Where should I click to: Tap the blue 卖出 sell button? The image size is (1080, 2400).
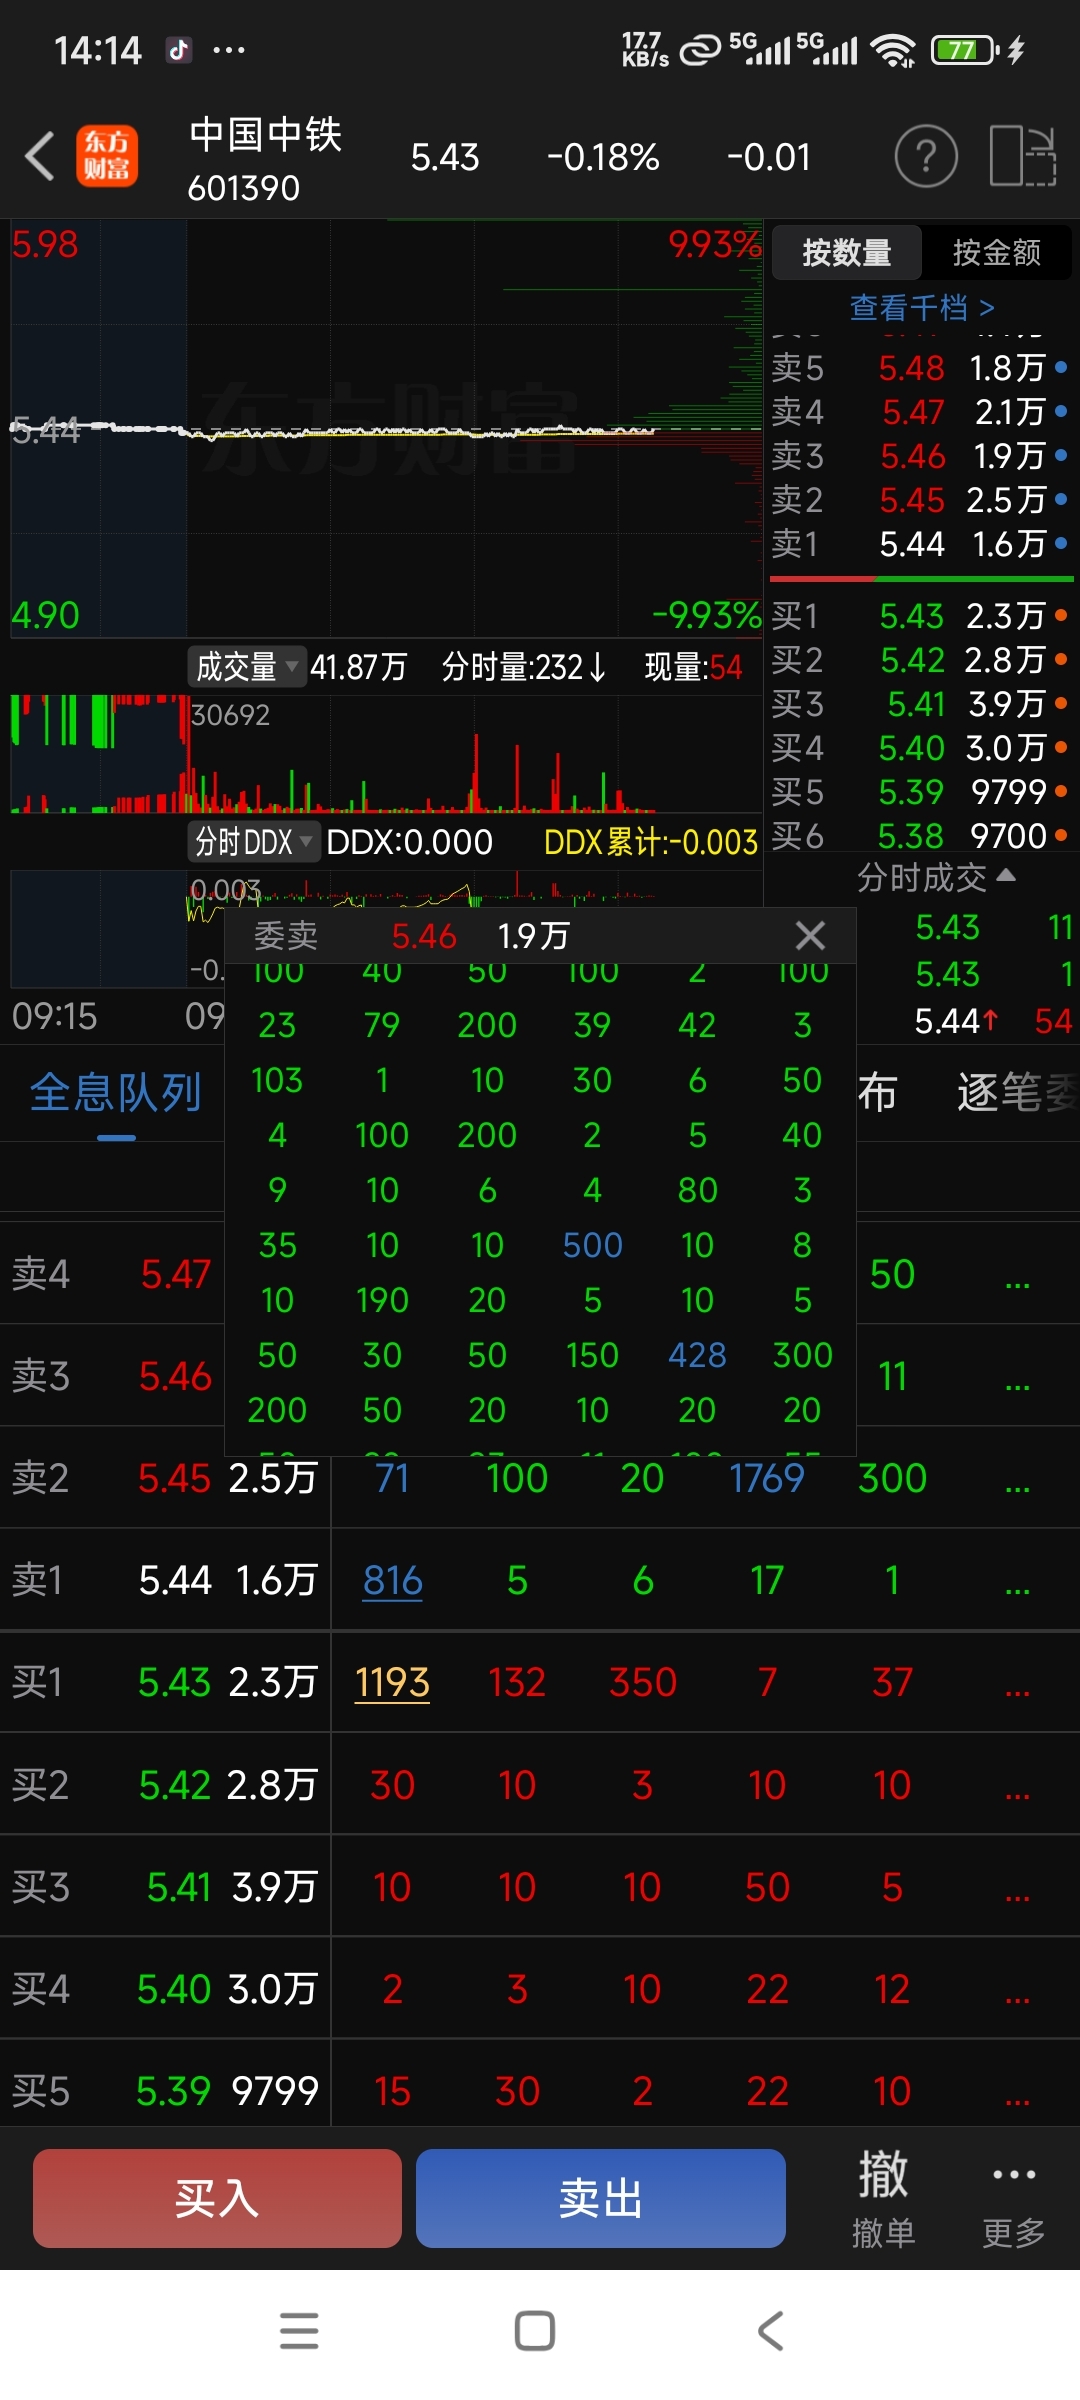pyautogui.click(x=600, y=2198)
